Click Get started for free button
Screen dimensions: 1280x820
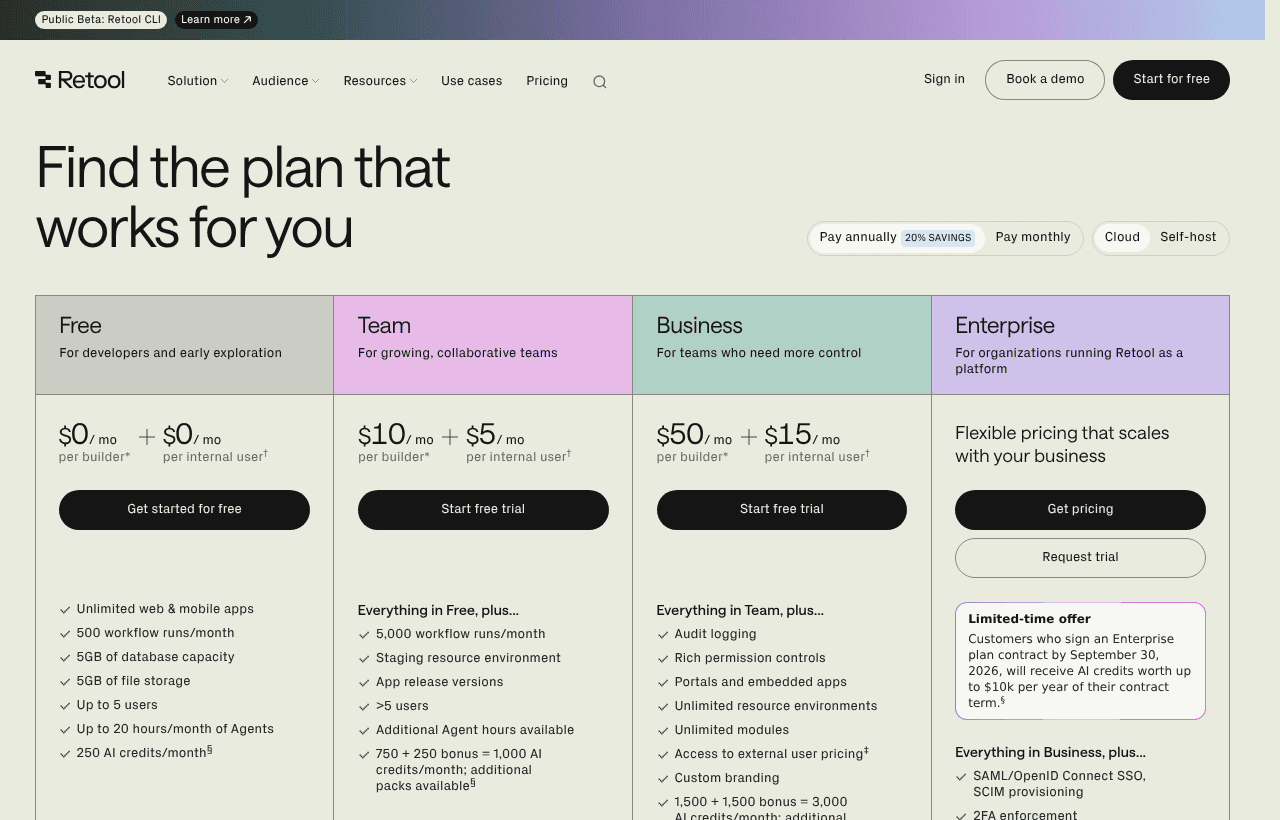(x=184, y=510)
